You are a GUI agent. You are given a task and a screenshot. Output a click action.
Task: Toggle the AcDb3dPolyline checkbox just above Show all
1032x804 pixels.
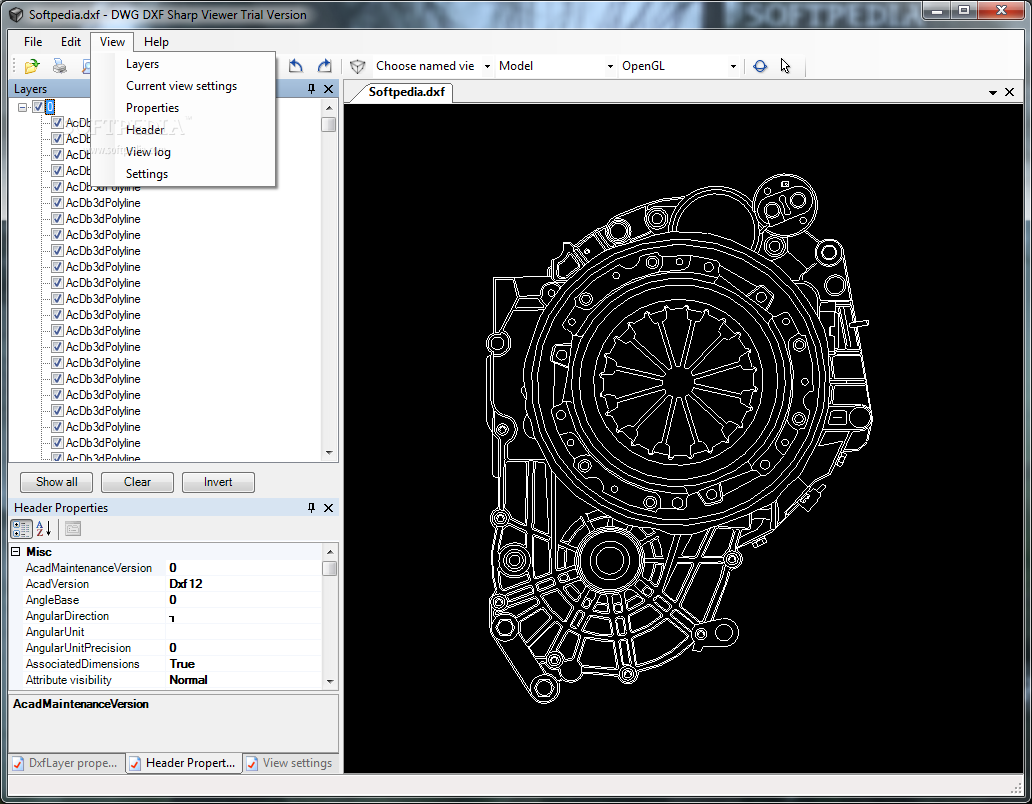tap(57, 458)
